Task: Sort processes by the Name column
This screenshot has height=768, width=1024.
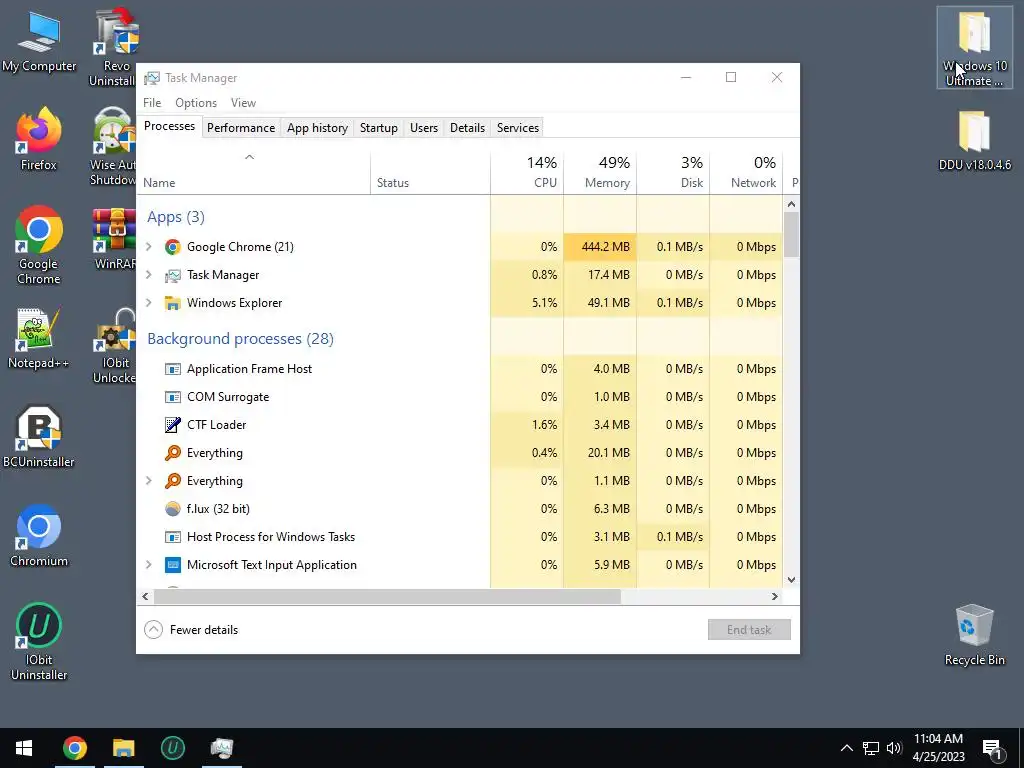Action: [x=253, y=173]
